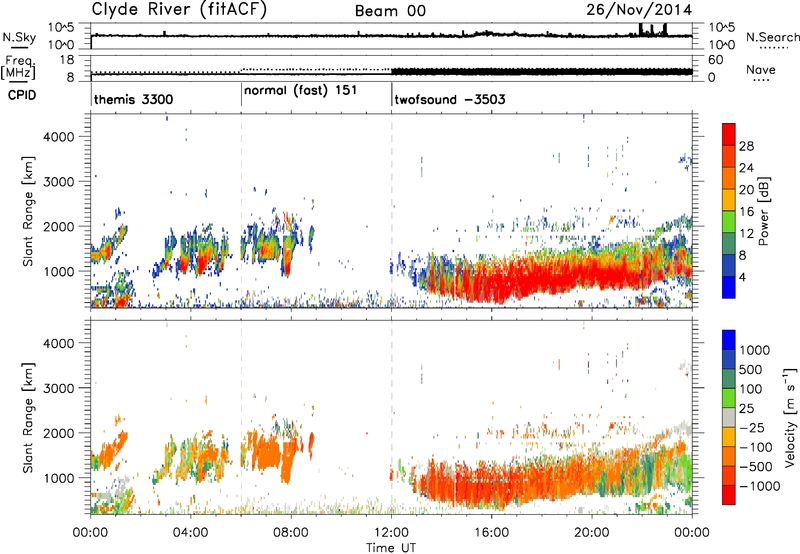Click the "04:00" time axis tick
Screen dimensions: 800x554
click(190, 533)
